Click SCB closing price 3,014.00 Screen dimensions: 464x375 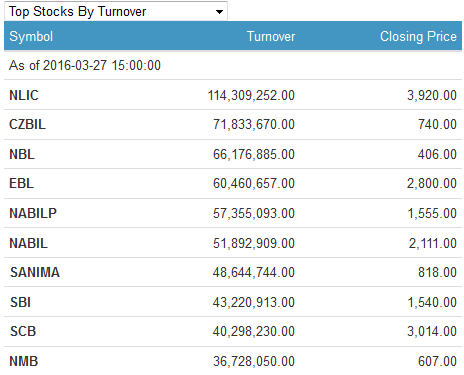[432, 331]
